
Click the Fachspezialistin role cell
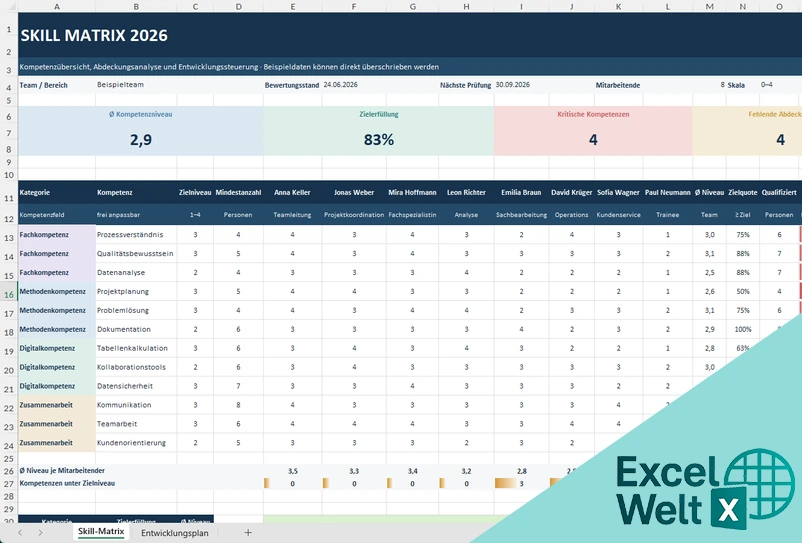(412, 215)
